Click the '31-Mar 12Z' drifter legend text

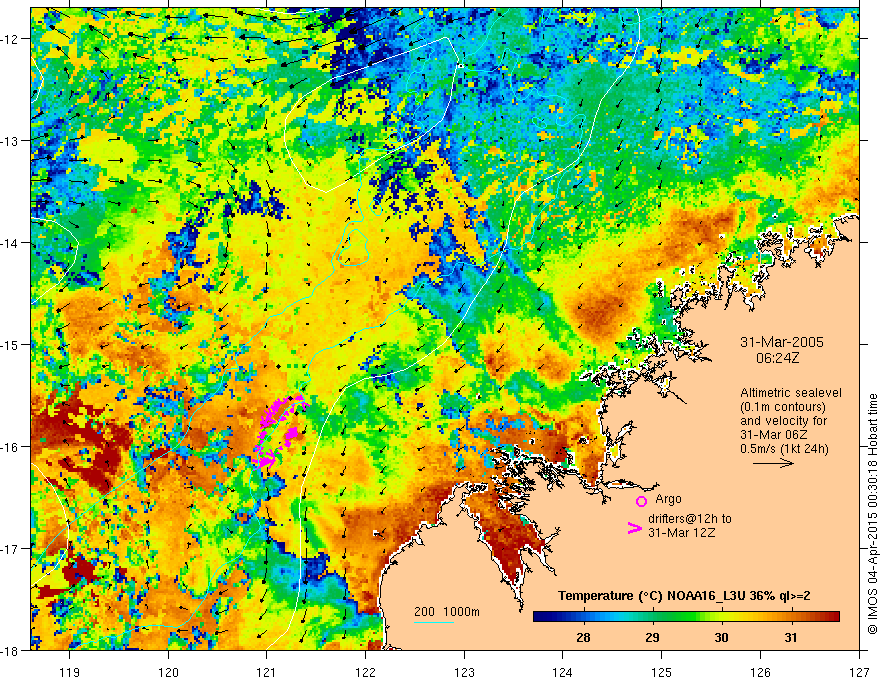(681, 533)
